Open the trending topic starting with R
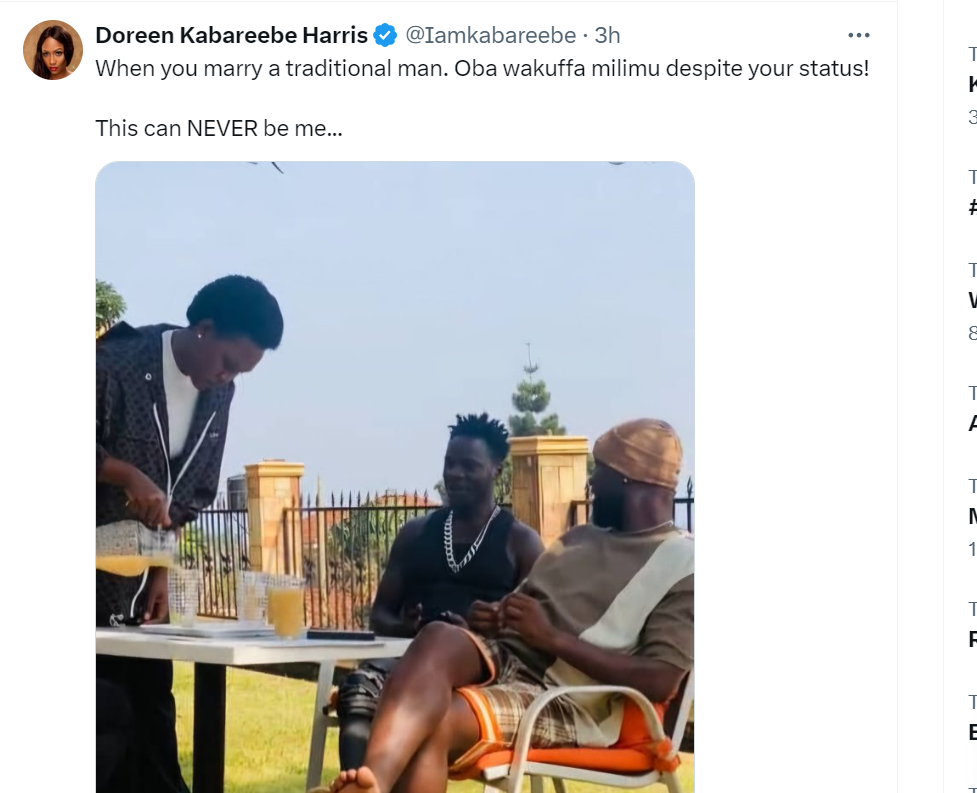 972,640
